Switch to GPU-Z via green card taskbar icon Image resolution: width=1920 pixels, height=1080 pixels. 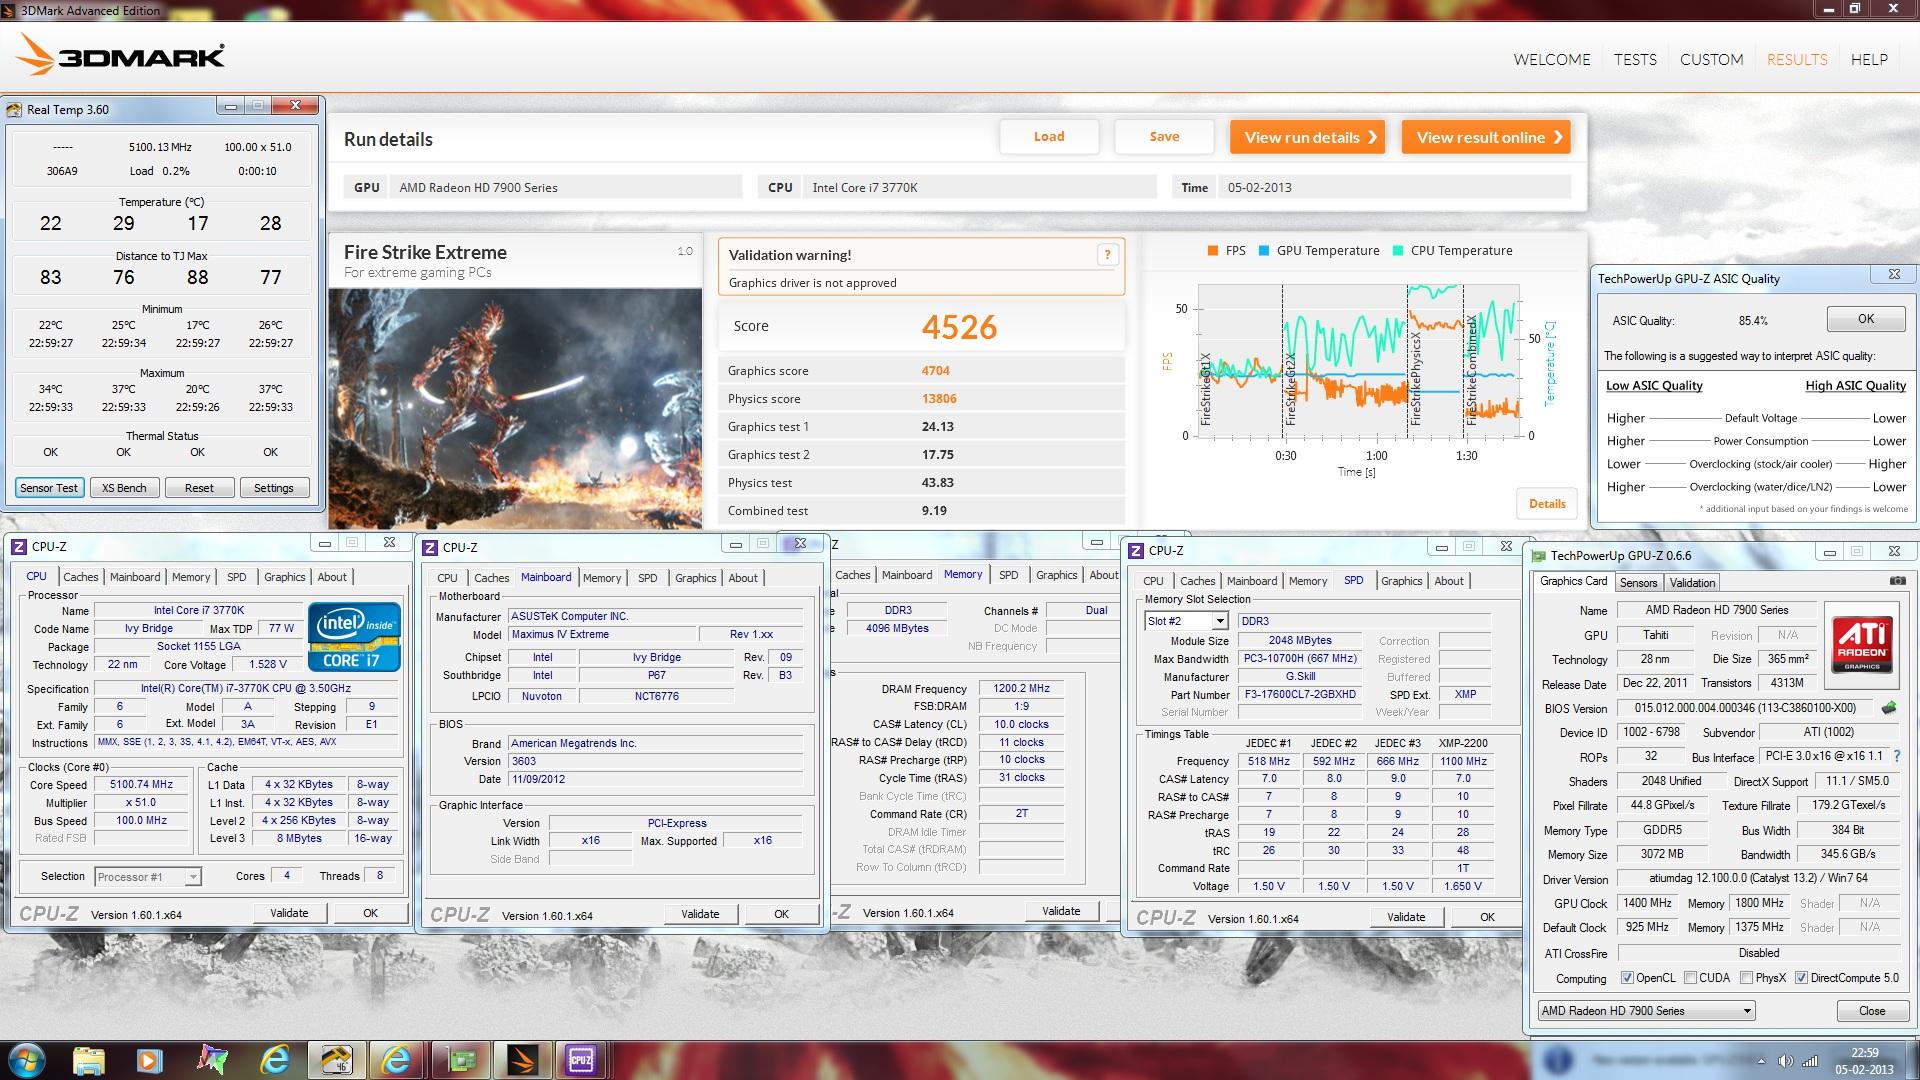pyautogui.click(x=459, y=1059)
